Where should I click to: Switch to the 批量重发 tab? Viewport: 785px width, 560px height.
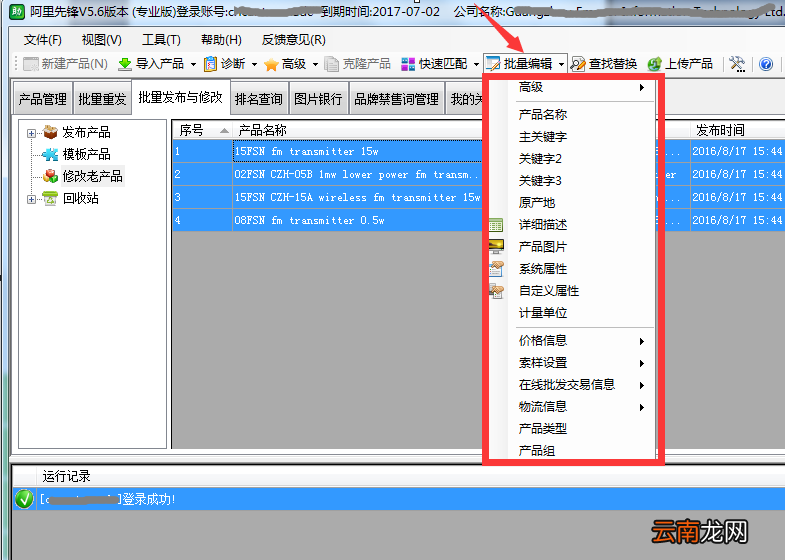point(102,99)
